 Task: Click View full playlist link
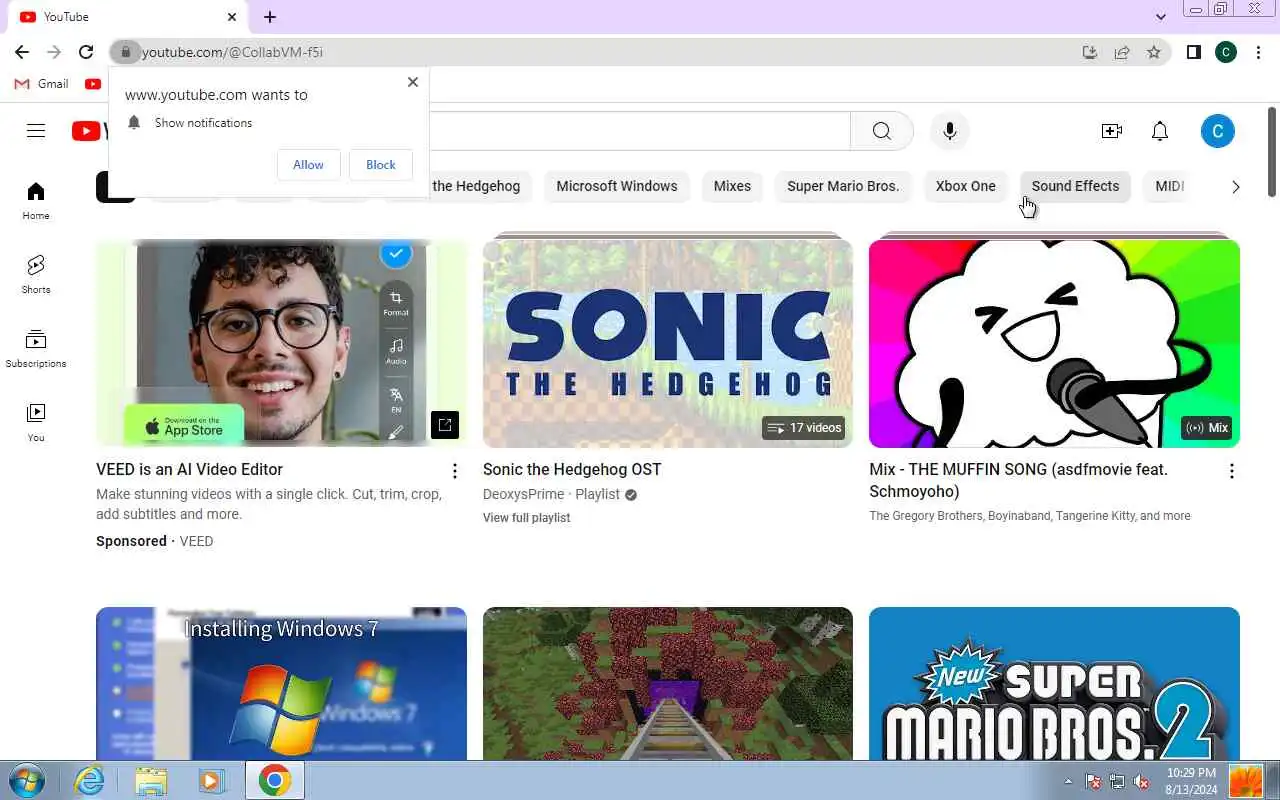tap(526, 518)
